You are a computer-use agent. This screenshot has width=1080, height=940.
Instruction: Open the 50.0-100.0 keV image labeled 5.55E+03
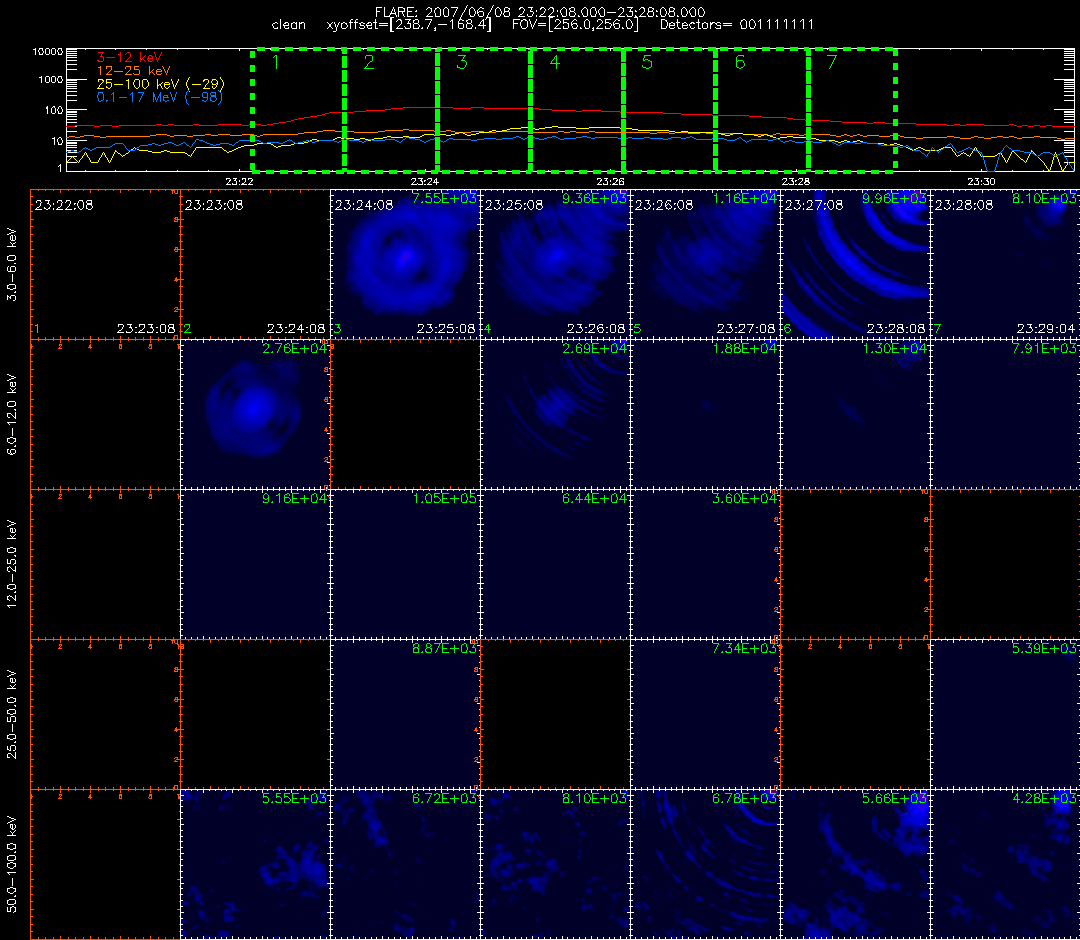[255, 865]
